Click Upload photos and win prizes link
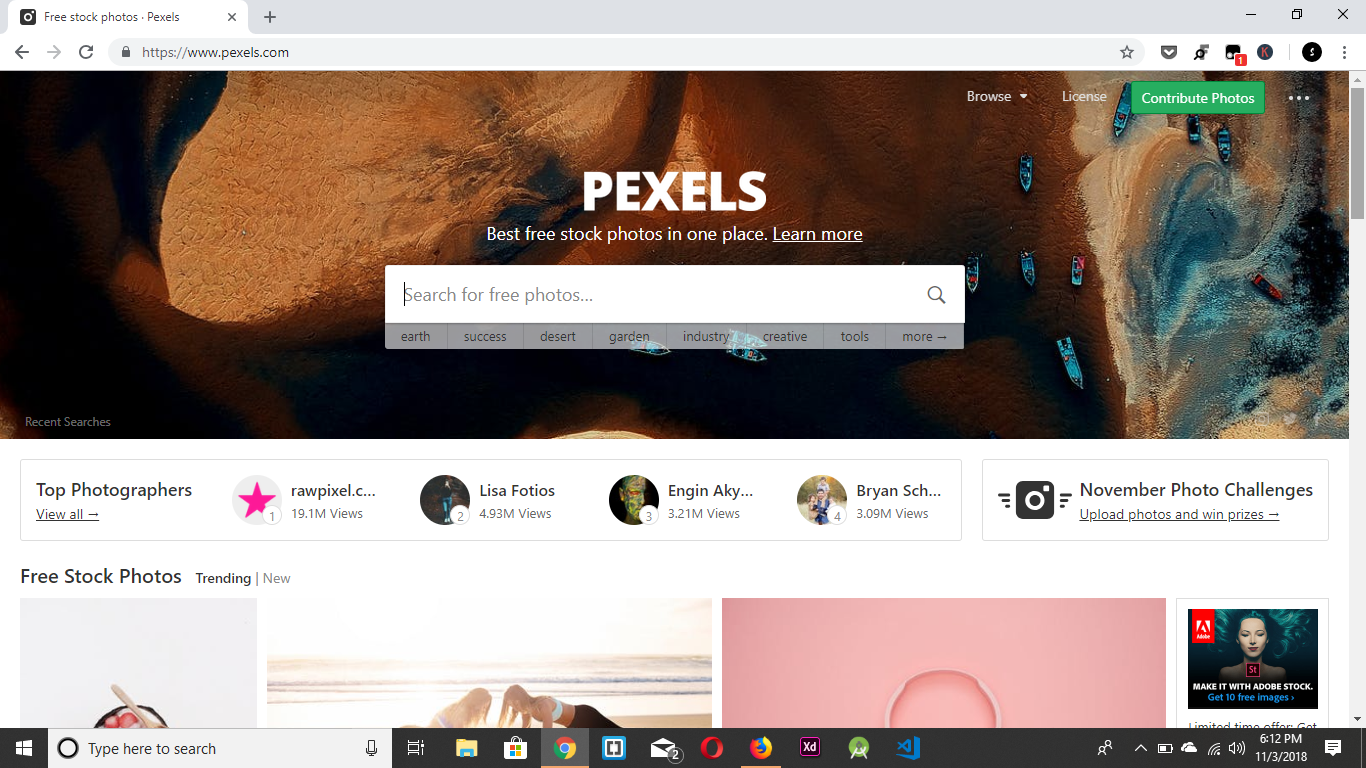 1179,514
